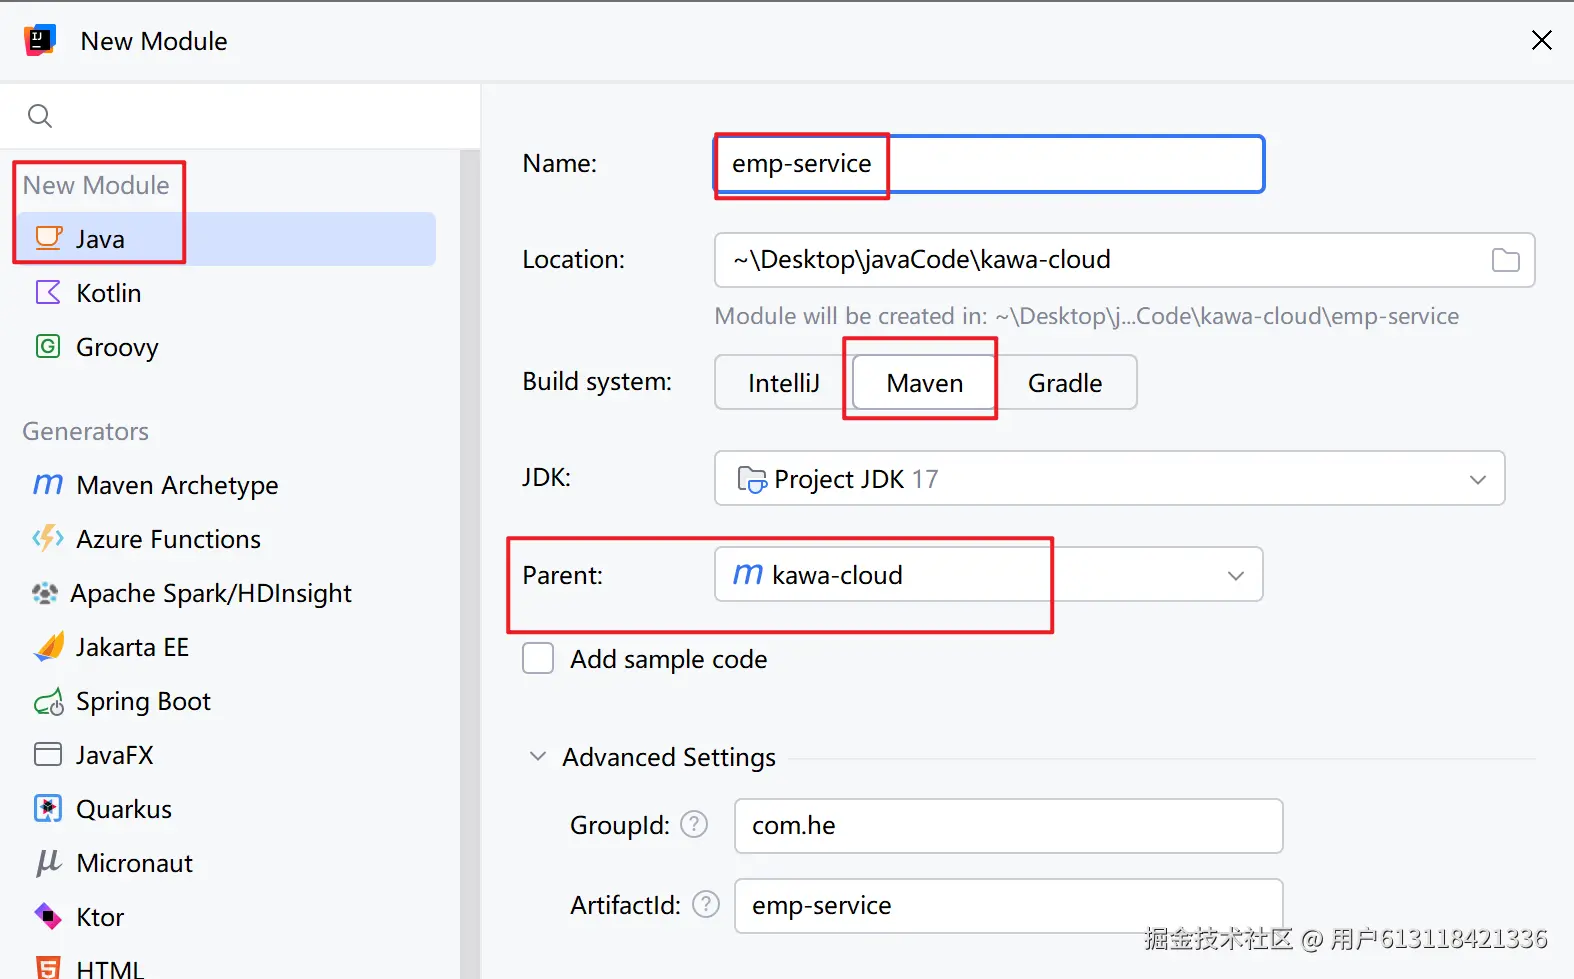Browse location with the folder icon
This screenshot has width=1574, height=979.
click(x=1505, y=260)
